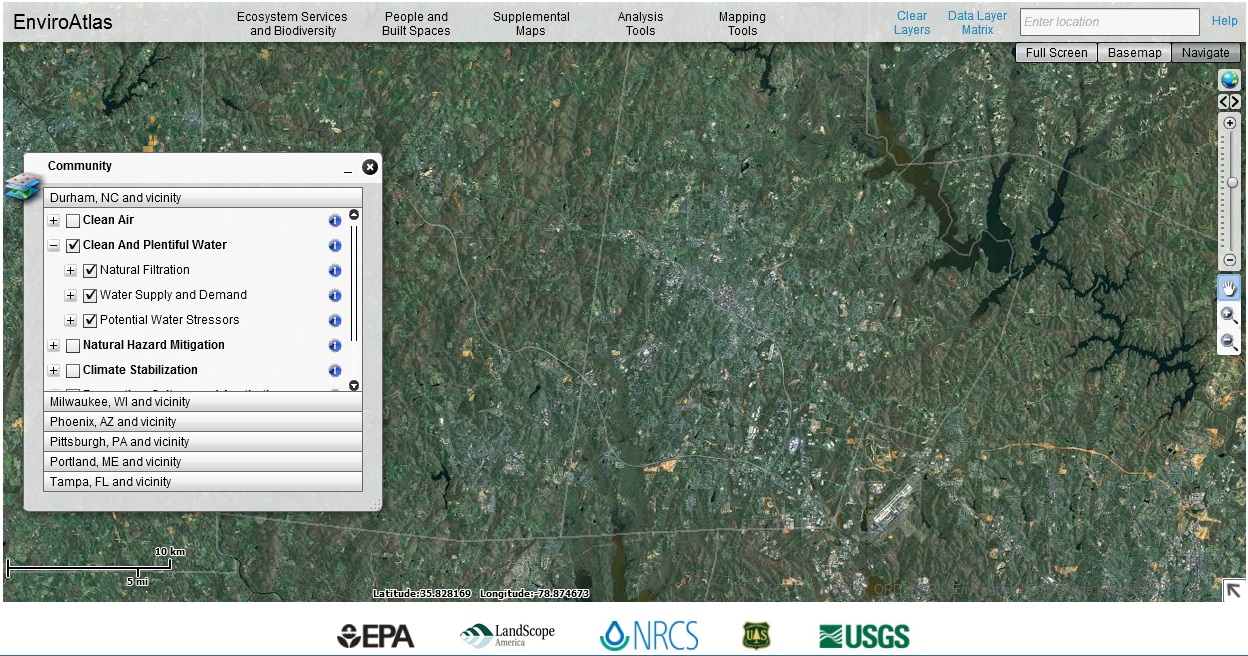The image size is (1248, 656).
Task: Open the Analysis Tools menu
Action: [x=640, y=23]
